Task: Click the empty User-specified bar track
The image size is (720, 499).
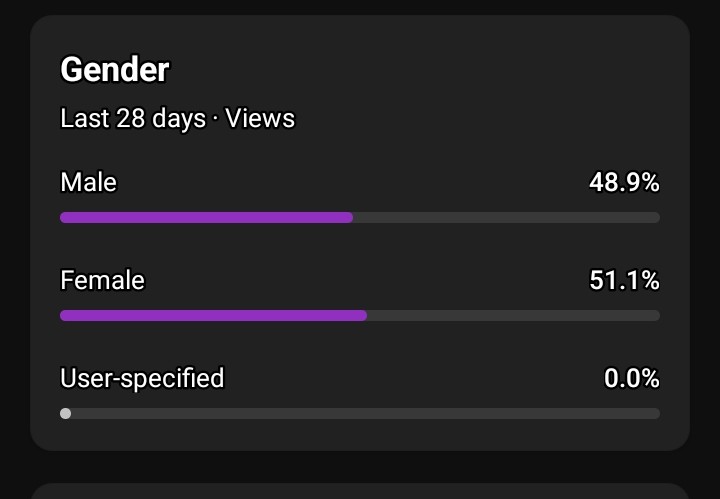Action: (366, 414)
